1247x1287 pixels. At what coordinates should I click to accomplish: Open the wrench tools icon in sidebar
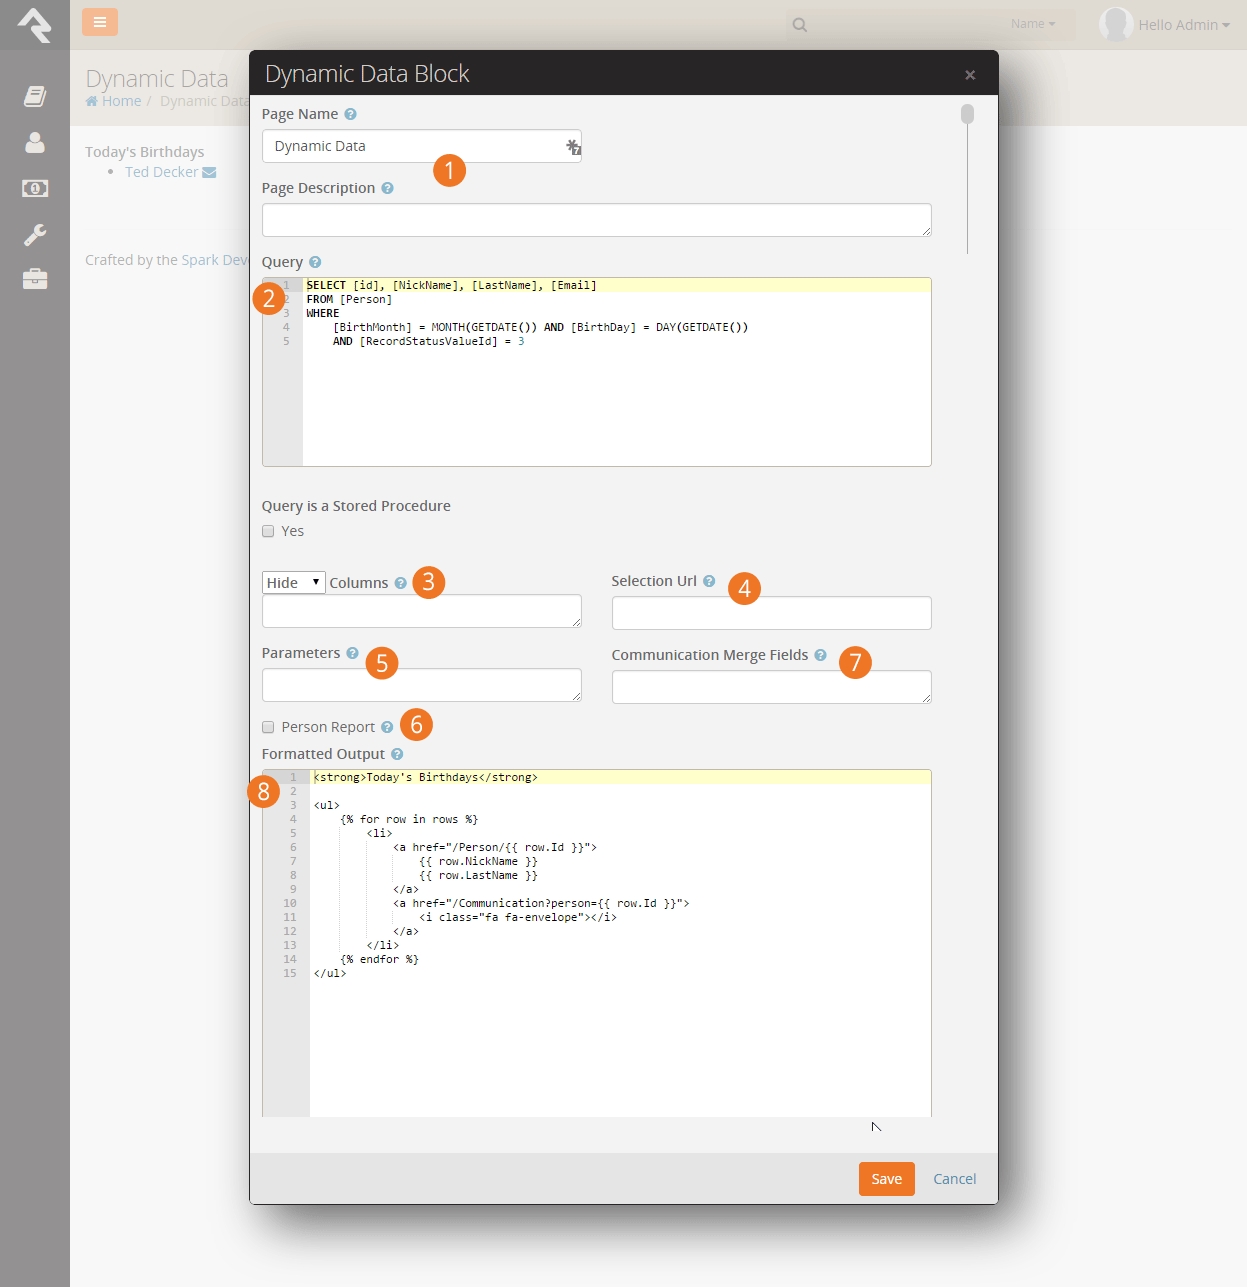pyautogui.click(x=35, y=234)
